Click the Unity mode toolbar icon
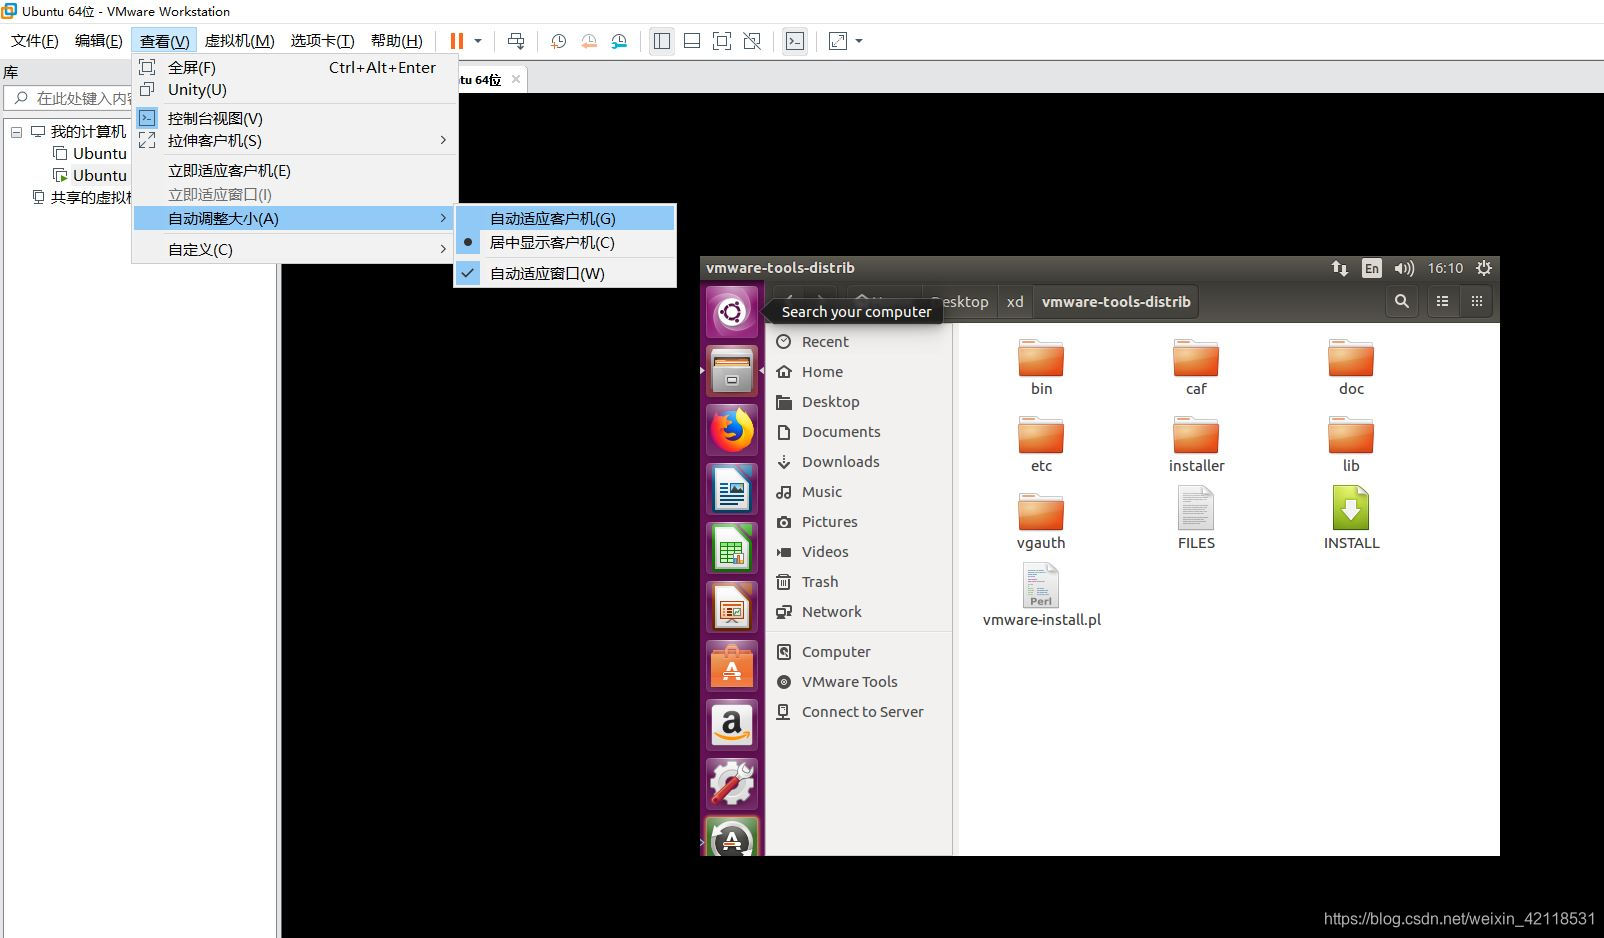 (752, 41)
